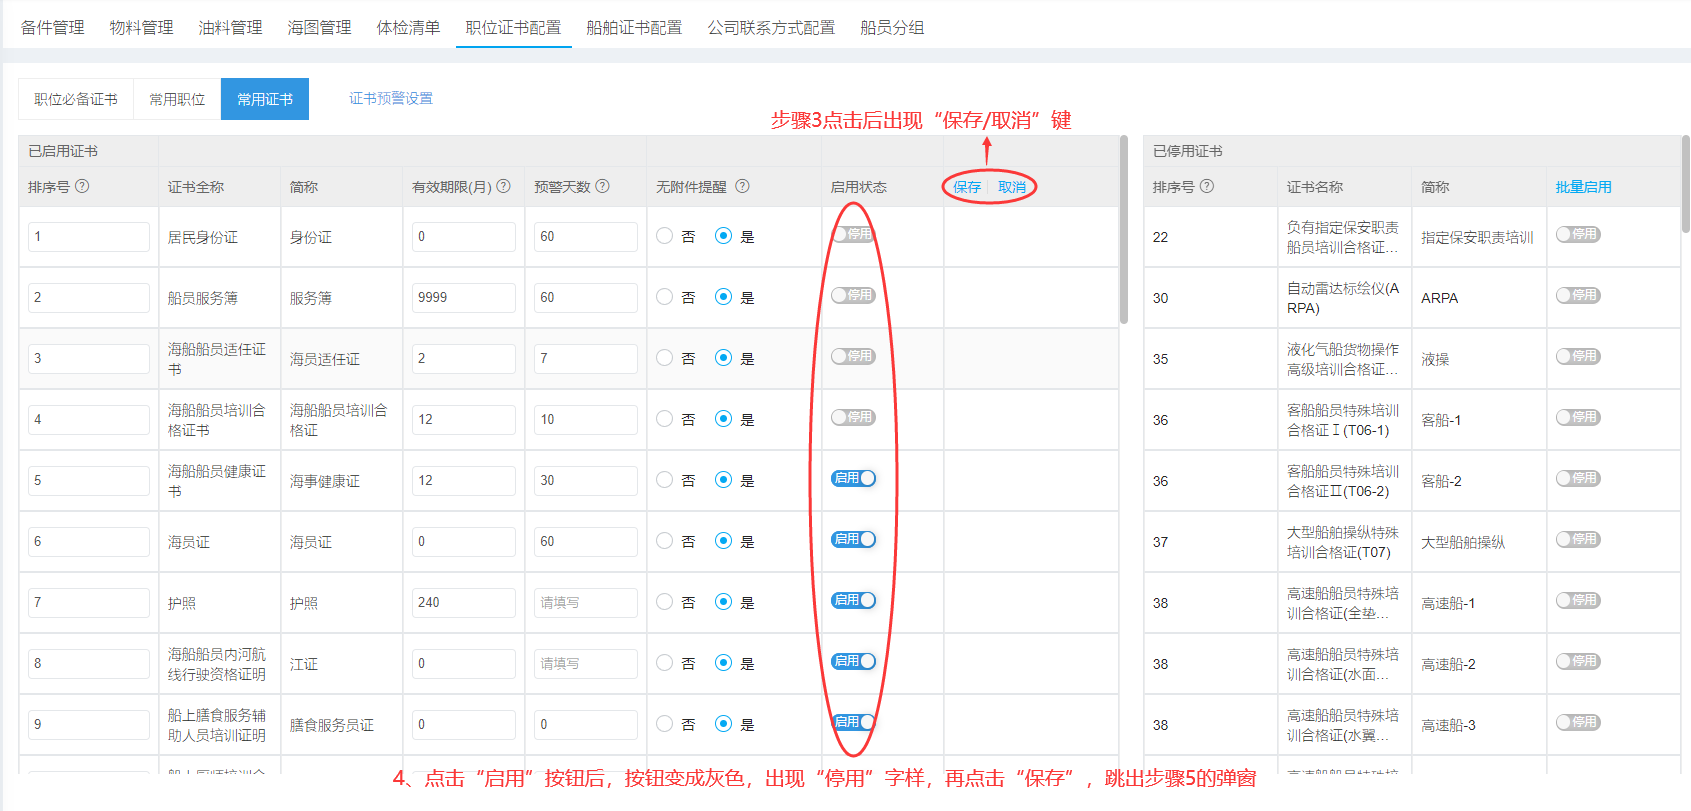Go to 船员分组 tab
This screenshot has width=1691, height=811.
[x=892, y=28]
